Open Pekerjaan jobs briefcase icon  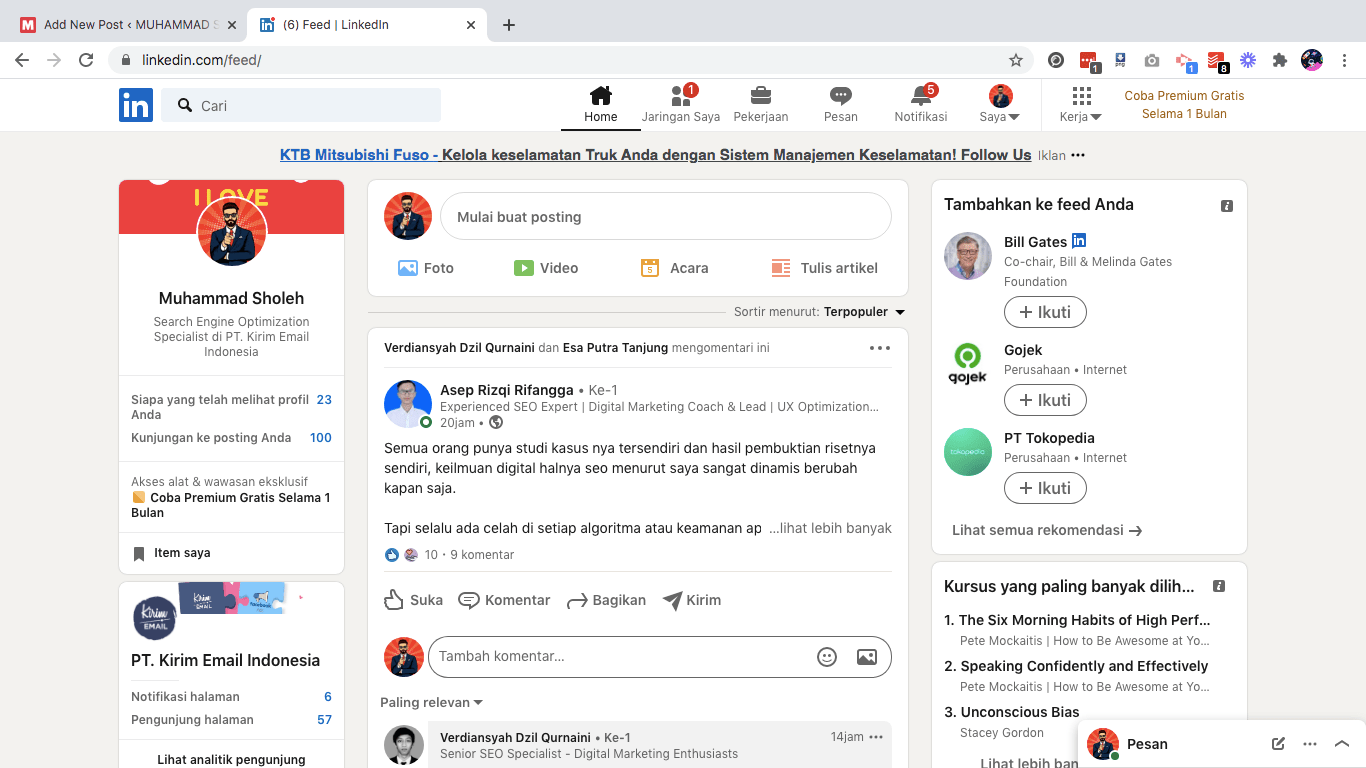761,105
